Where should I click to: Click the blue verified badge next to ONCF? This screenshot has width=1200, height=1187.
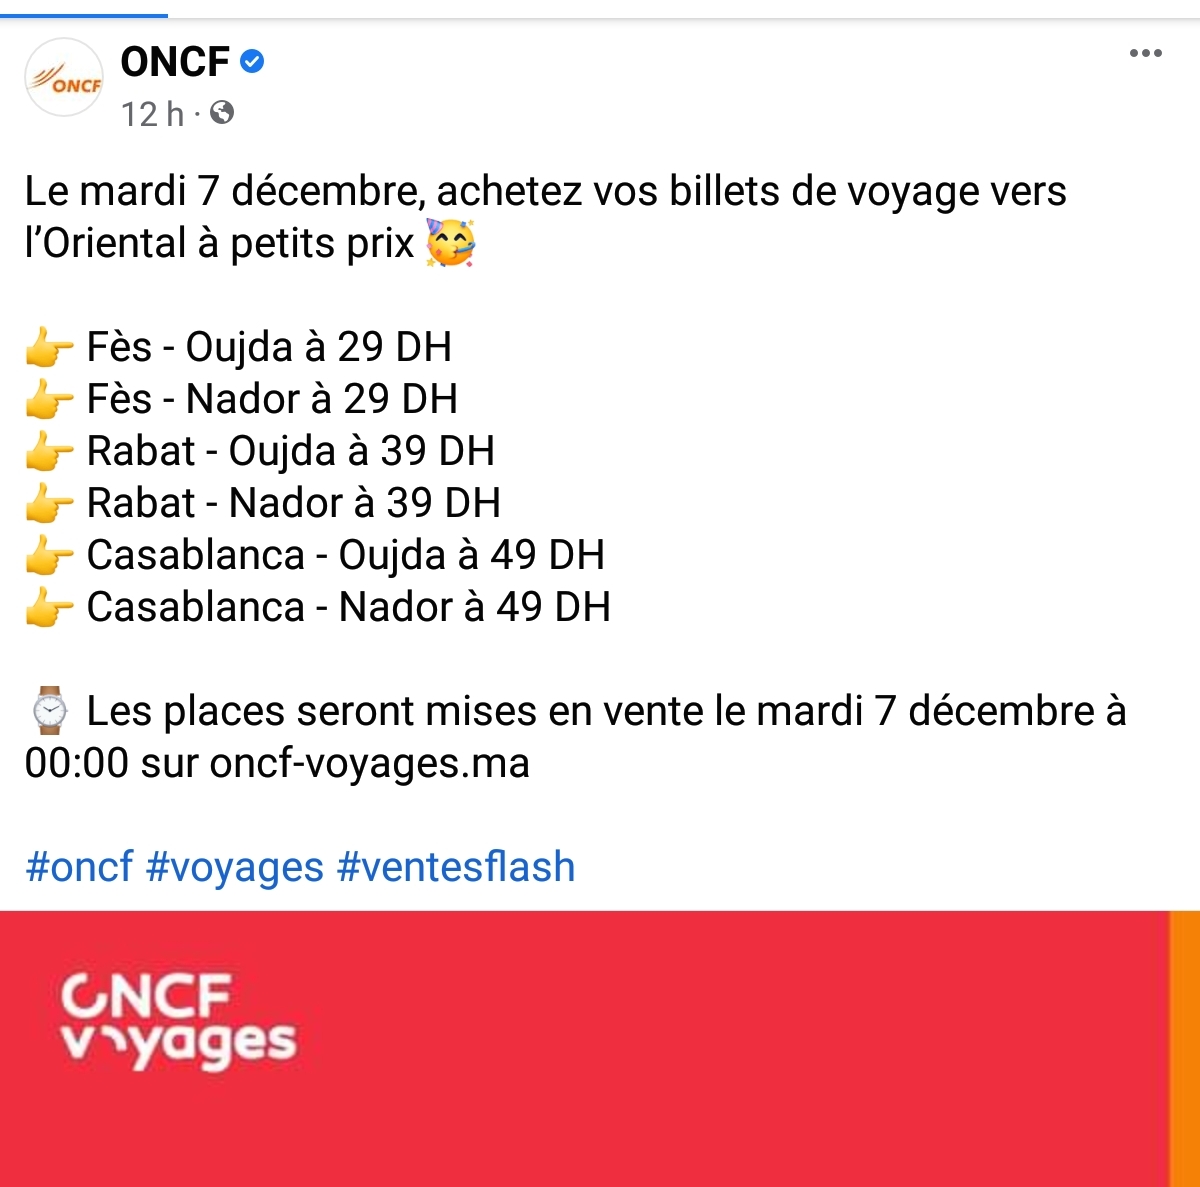point(252,62)
